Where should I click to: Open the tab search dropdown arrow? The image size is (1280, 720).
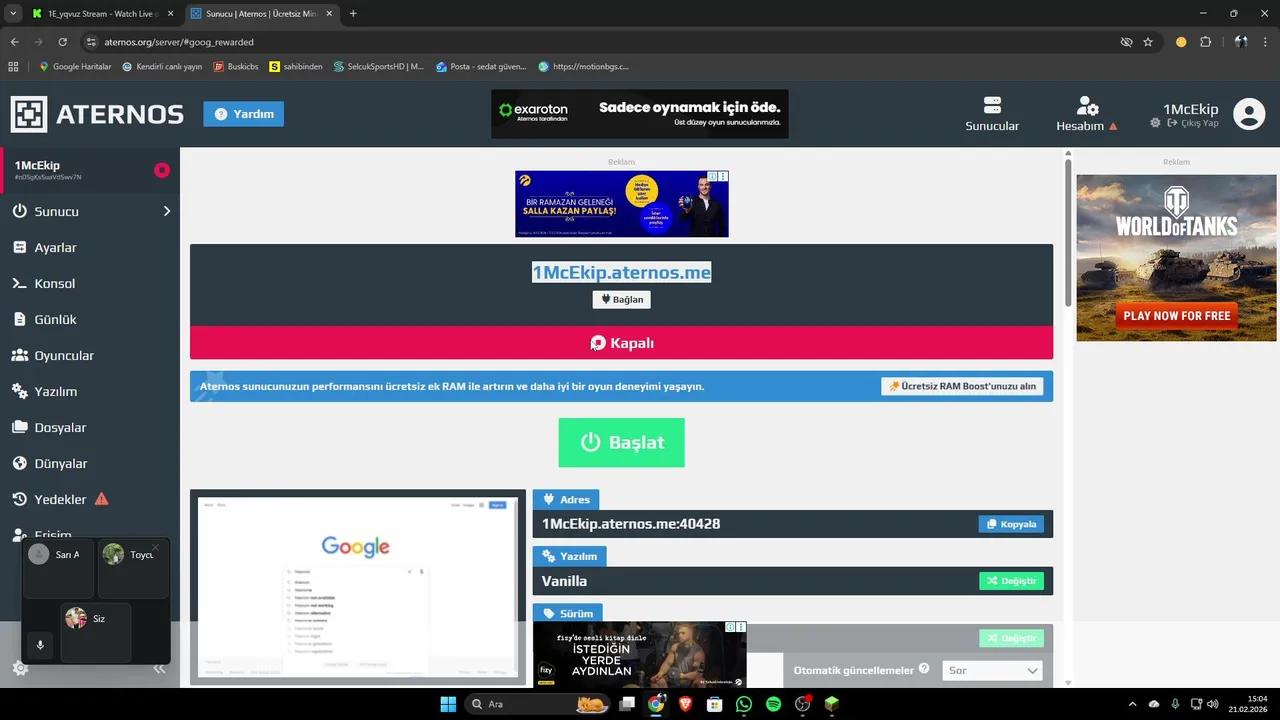click(13, 14)
